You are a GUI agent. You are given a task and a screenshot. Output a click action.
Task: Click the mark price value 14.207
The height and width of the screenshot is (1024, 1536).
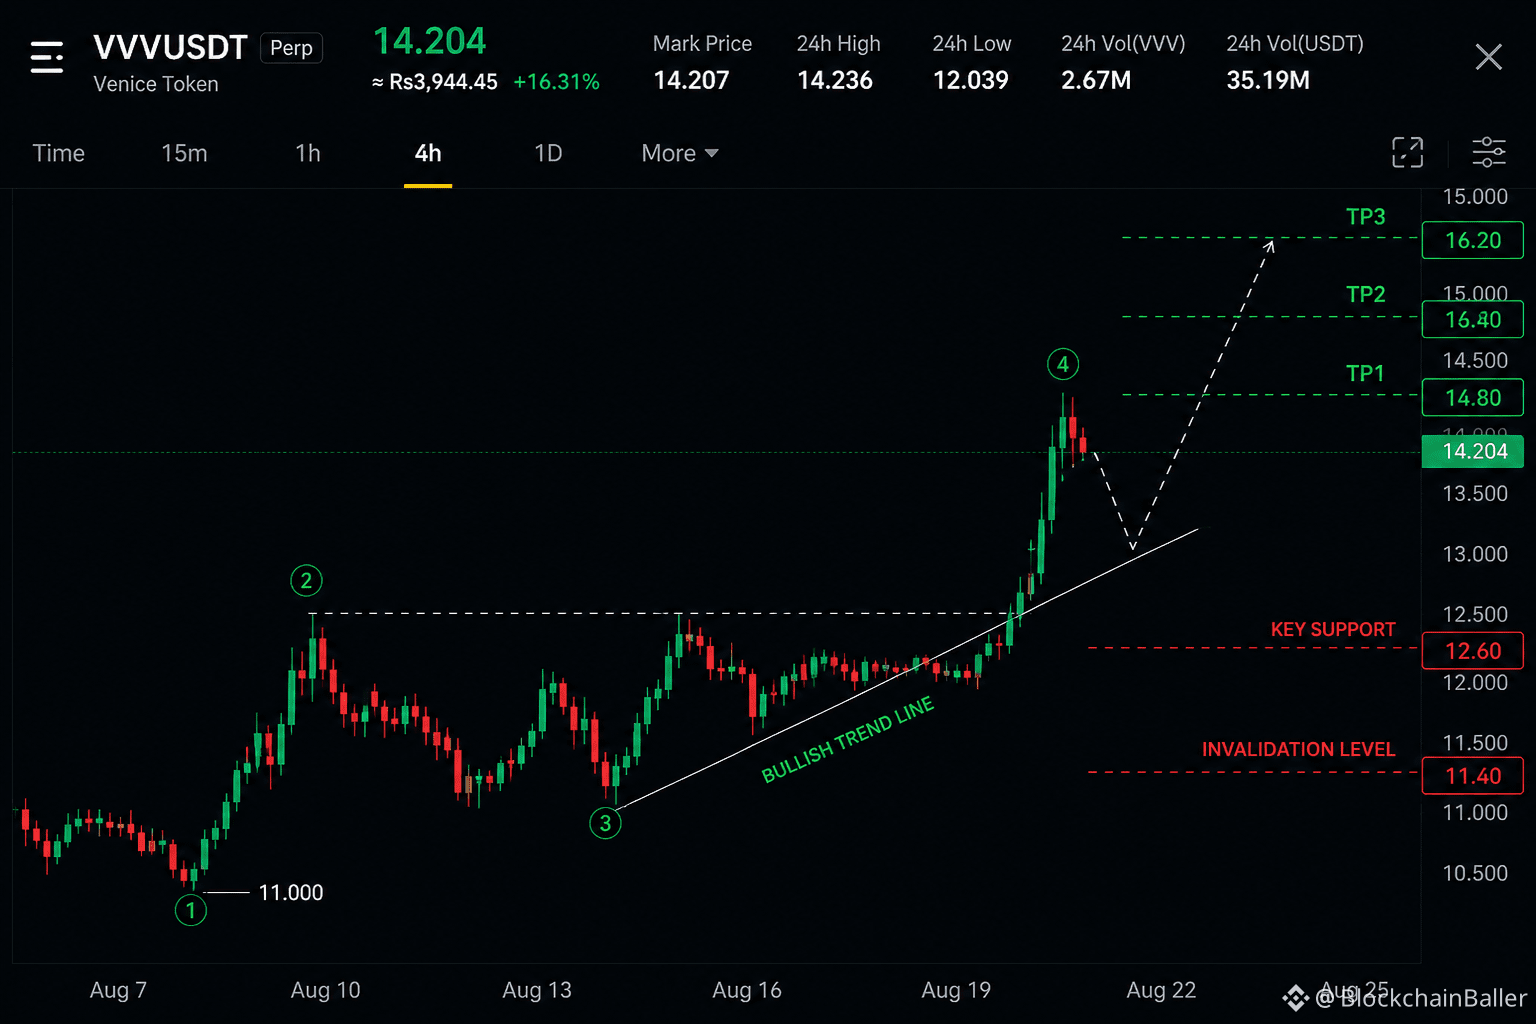pos(691,80)
